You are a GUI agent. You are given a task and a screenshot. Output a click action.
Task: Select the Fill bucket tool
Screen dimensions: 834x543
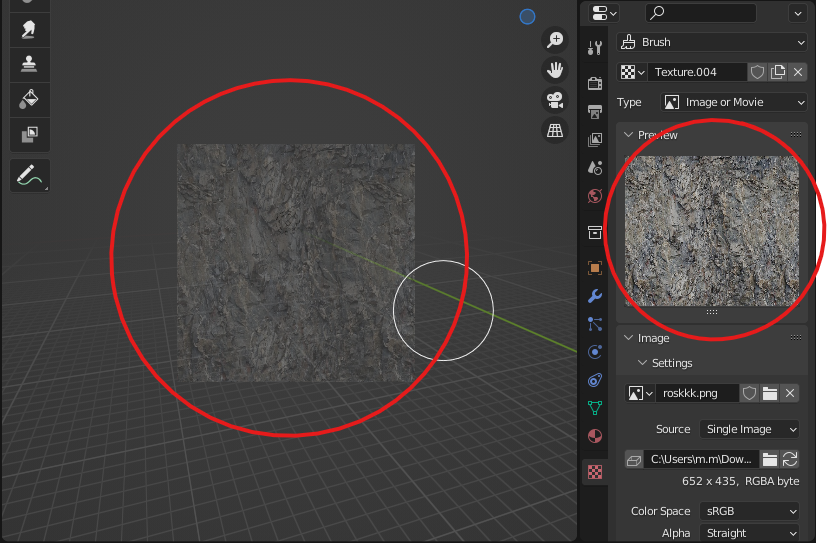point(29,97)
